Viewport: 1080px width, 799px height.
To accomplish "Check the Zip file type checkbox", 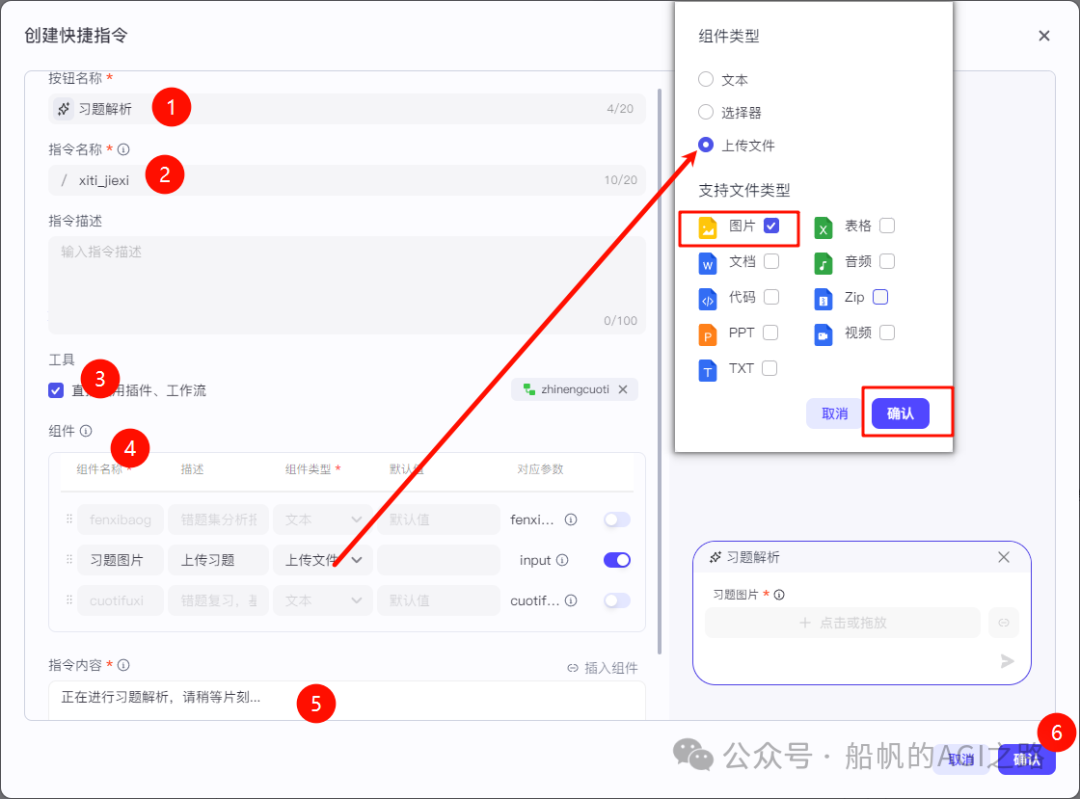I will 880,296.
